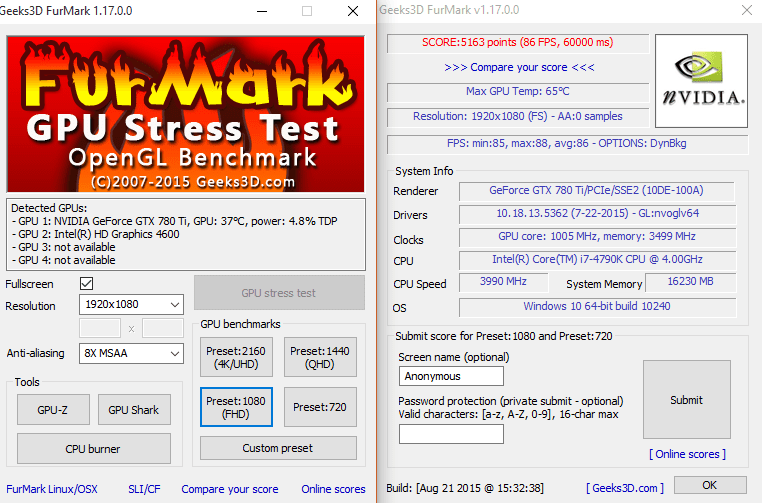The width and height of the screenshot is (762, 503).
Task: Open the [ Geeks3D.com ] link
Action: click(x=625, y=487)
